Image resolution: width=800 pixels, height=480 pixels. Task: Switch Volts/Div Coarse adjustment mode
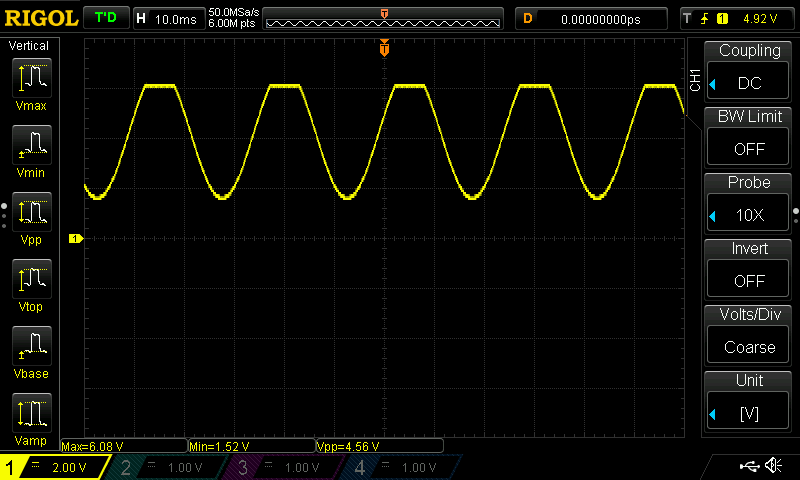[748, 347]
